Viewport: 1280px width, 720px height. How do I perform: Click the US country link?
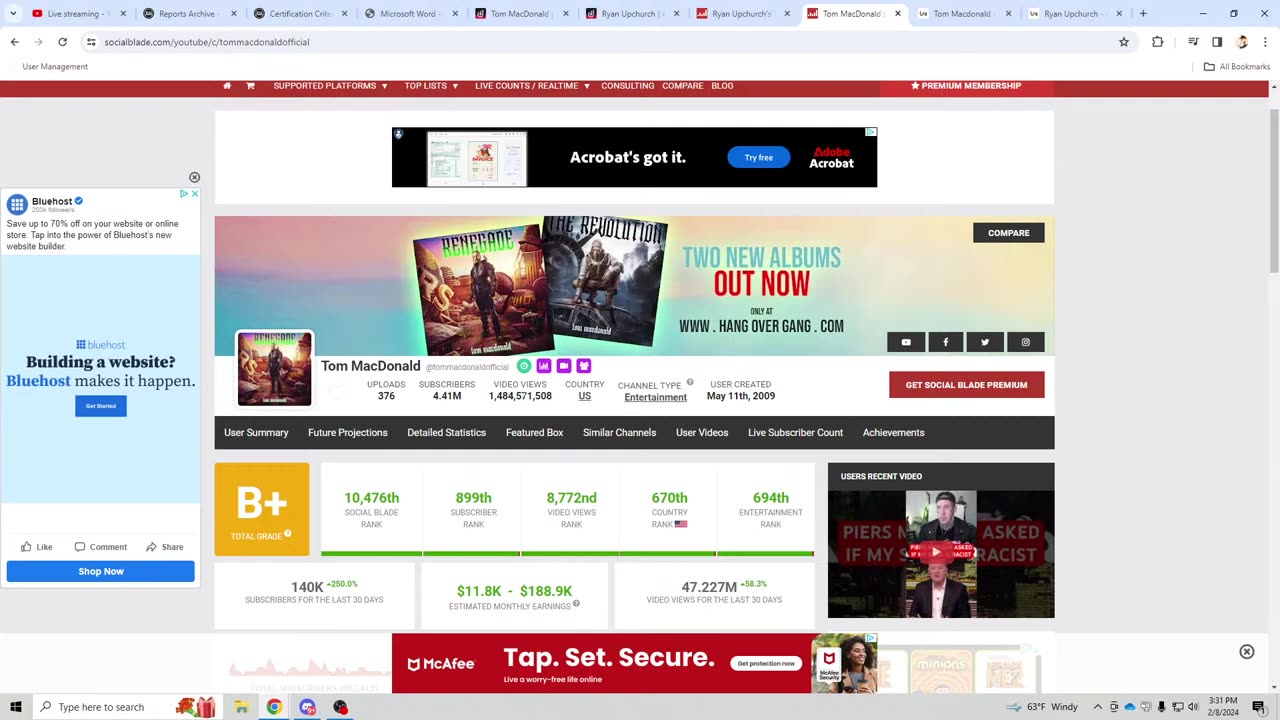[584, 396]
